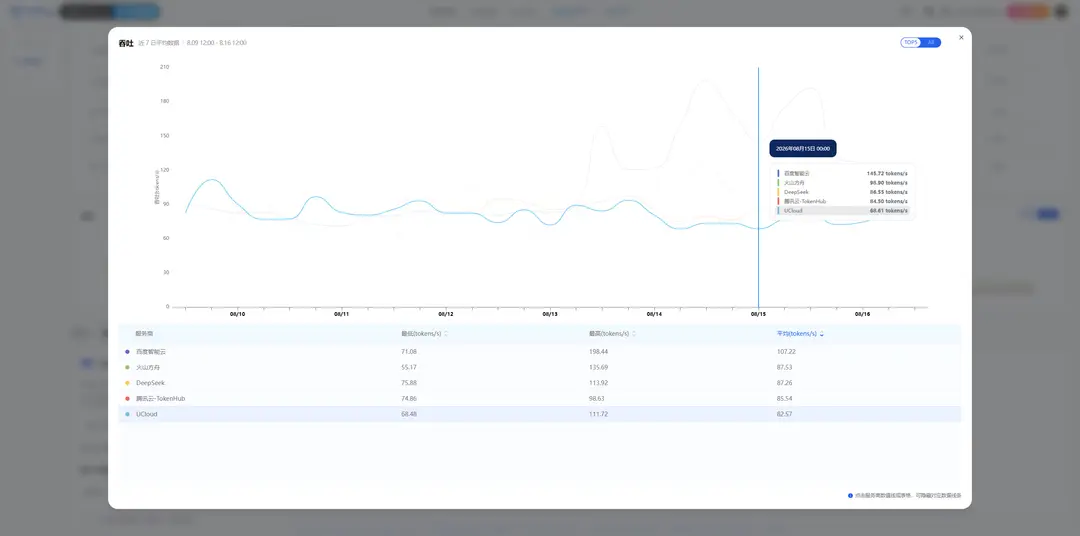Screen dimensions: 1080x536
Task: Click tooltip entry 火山方舟 95.90 tokens/s
Action: 843,183
